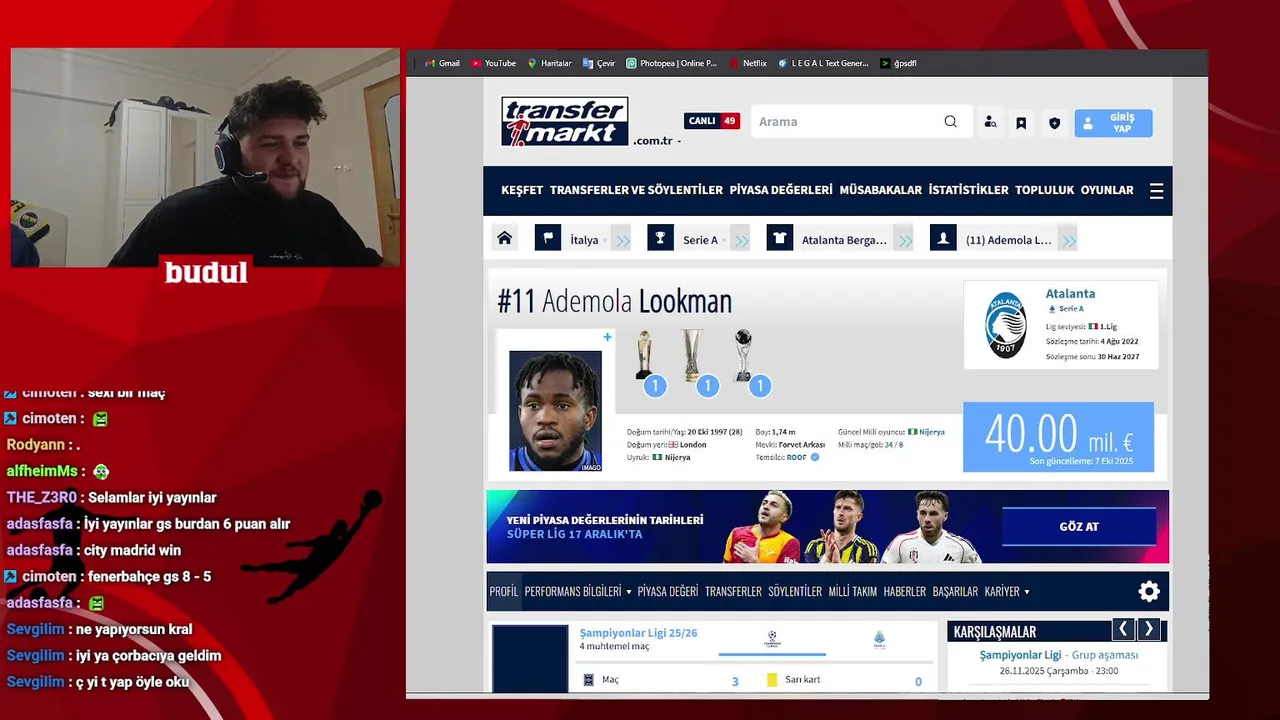This screenshot has height=720, width=1280.
Task: Open the Atalanta Berga... breadcrumb
Action: pos(844,240)
